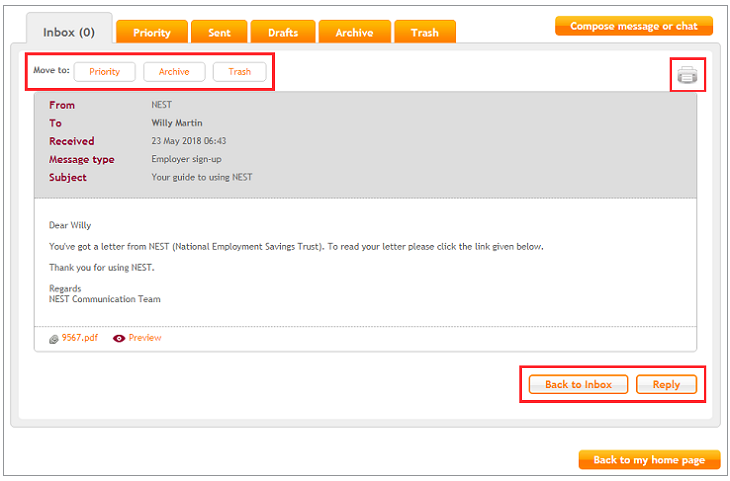Switch to the Priority tab
730x481 pixels.
pyautogui.click(x=152, y=32)
